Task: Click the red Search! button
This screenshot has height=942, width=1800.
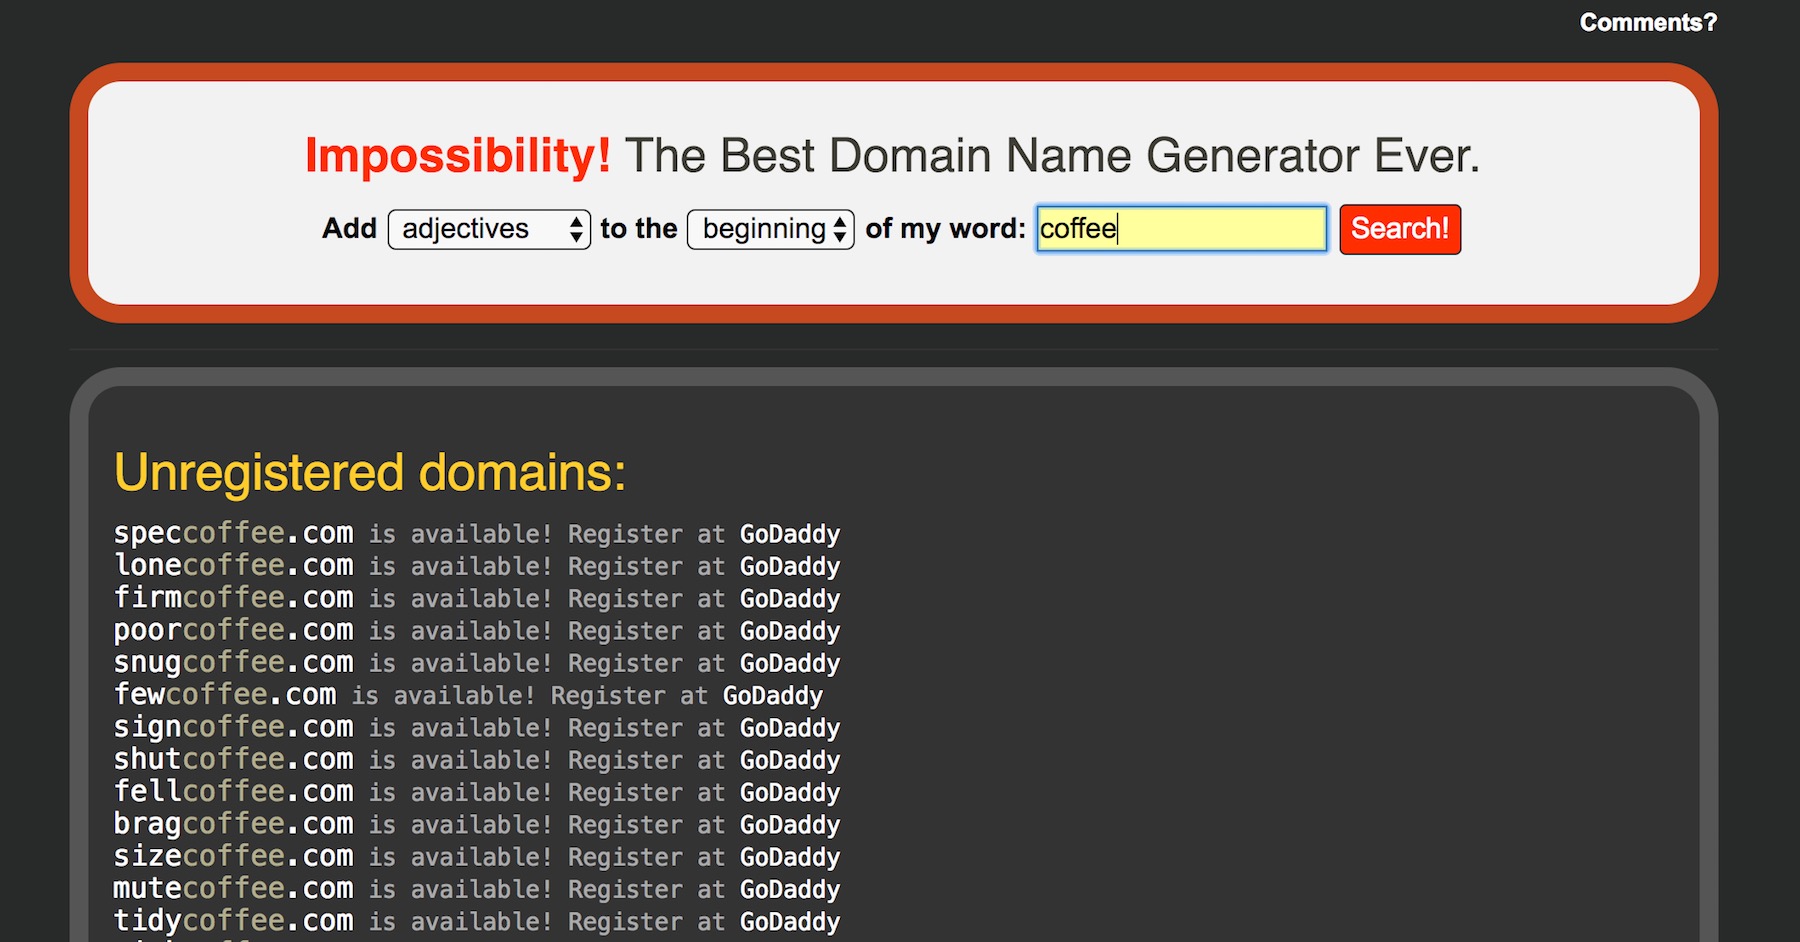Action: pos(1400,229)
